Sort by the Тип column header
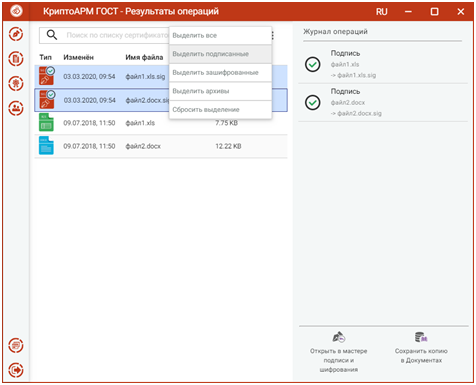This screenshot has width=476, height=385. click(45, 57)
